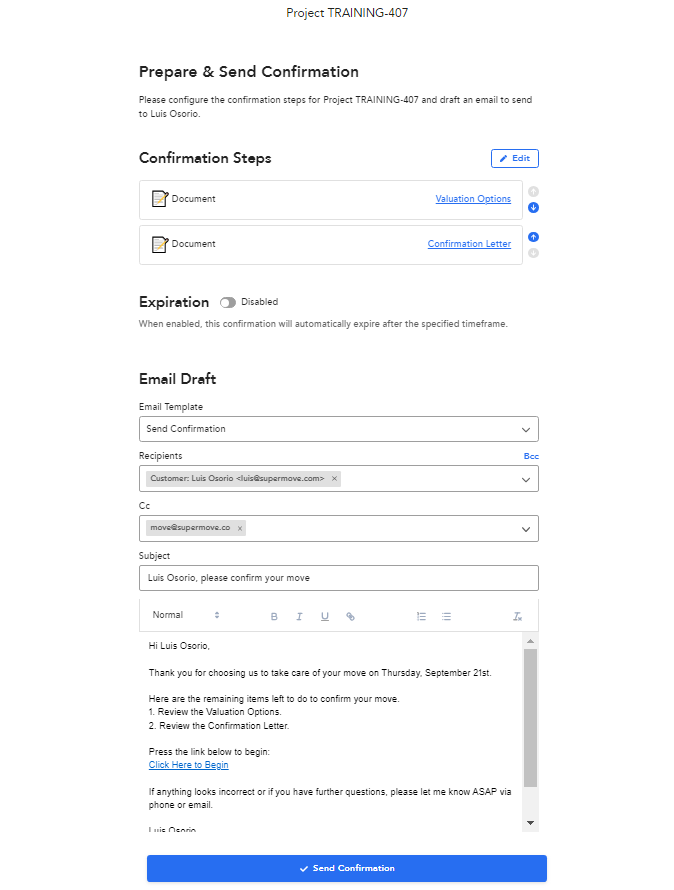The height and width of the screenshot is (890, 674).
Task: Create a bulleted list in editor
Action: (446, 616)
